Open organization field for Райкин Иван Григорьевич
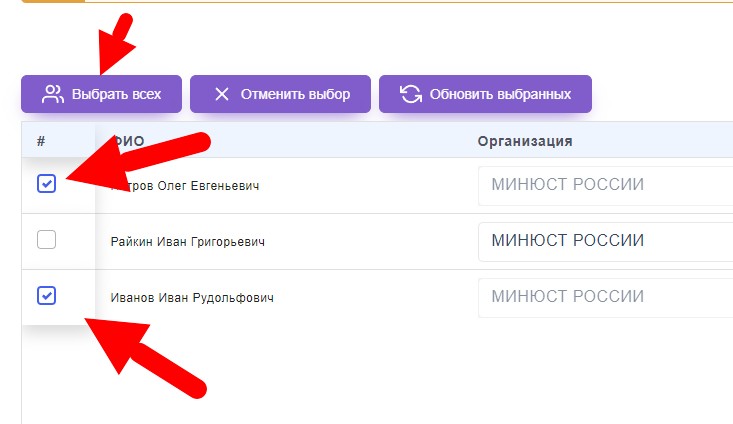This screenshot has width=733, height=424. (605, 241)
